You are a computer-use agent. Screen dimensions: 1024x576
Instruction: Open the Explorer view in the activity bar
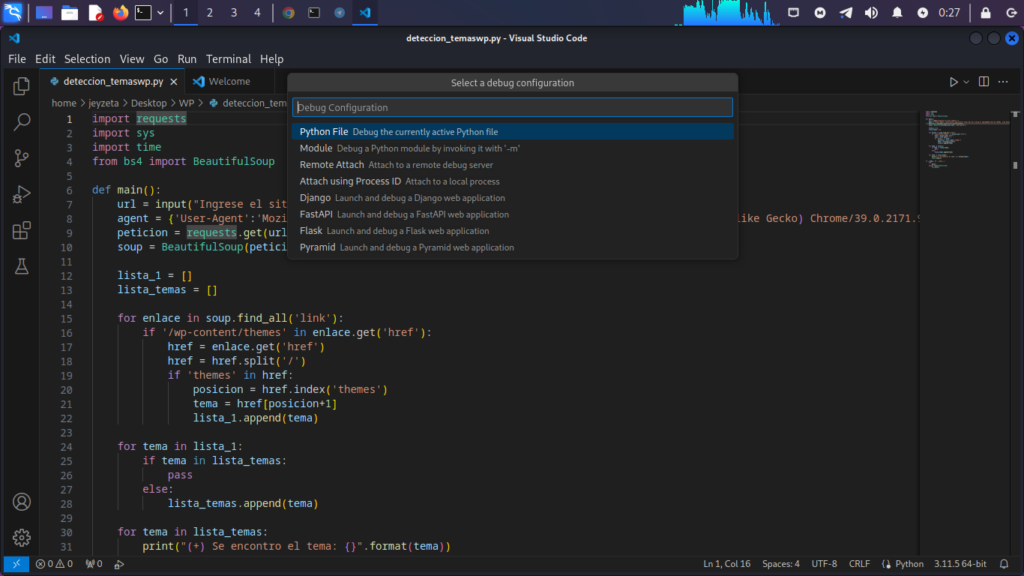coord(20,86)
